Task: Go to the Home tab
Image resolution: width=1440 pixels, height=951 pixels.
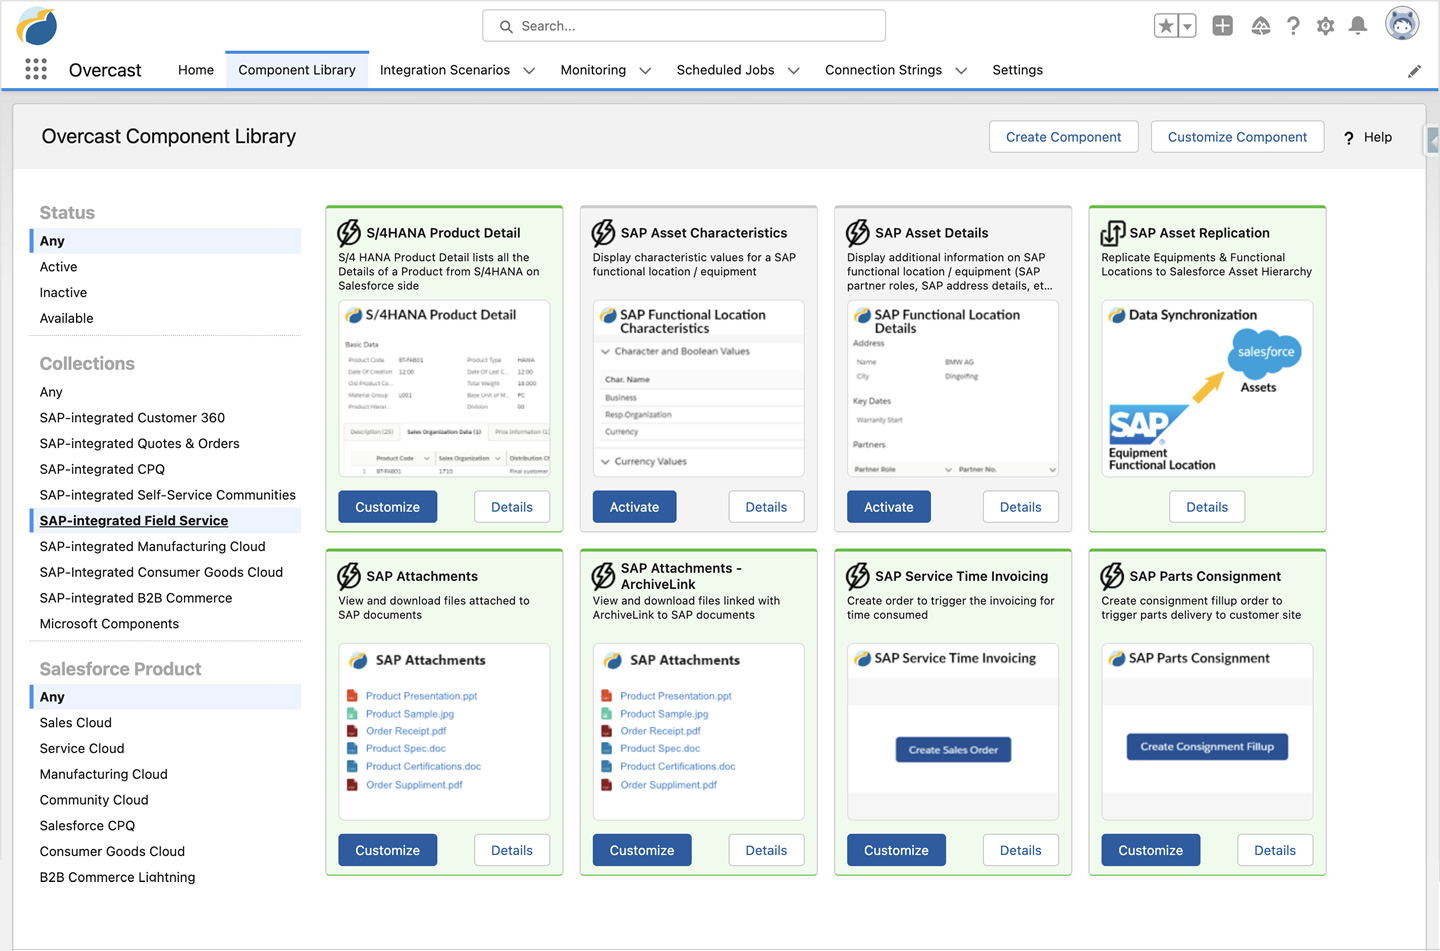Action: (196, 70)
